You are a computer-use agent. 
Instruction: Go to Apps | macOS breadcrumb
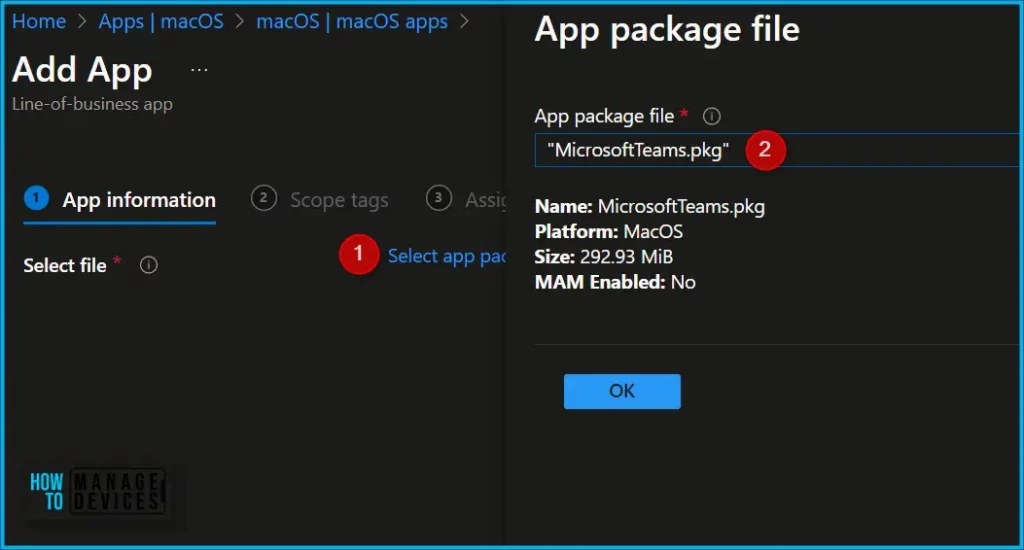tap(161, 22)
